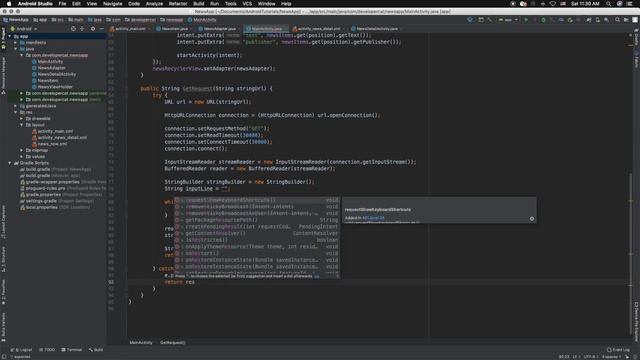The width and height of the screenshot is (640, 360).
Task: Open the TODO tool window
Action: 47,350
